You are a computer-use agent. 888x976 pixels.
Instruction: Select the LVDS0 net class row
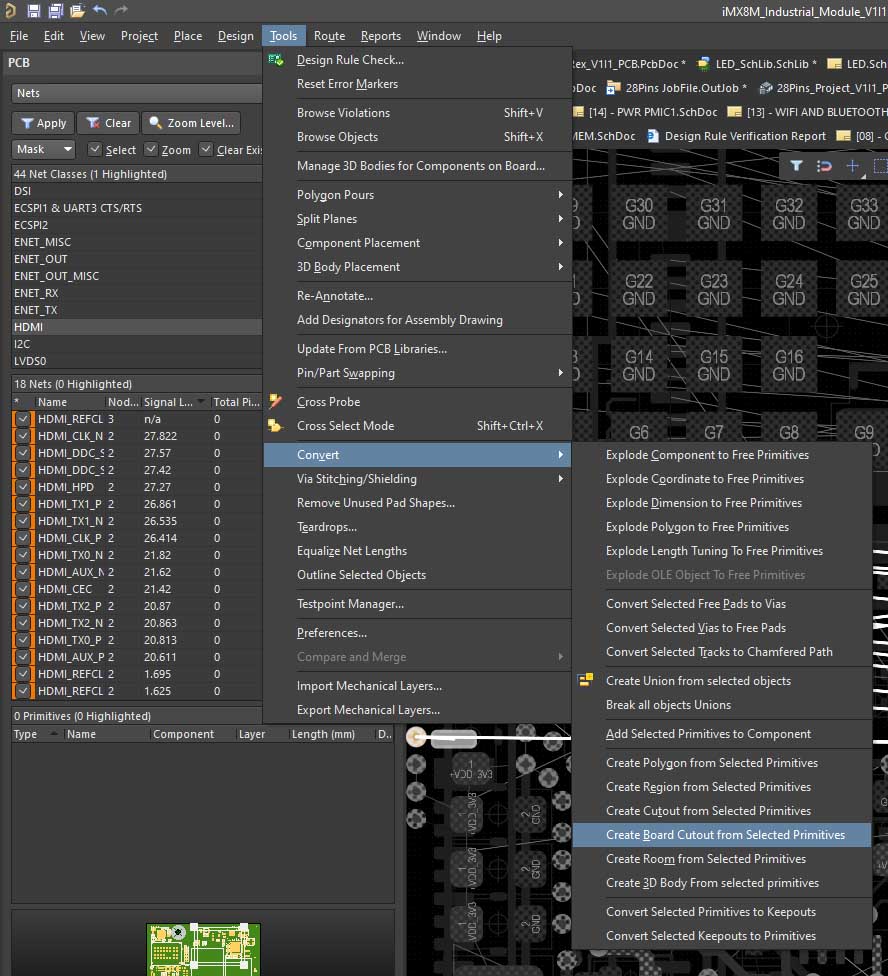point(30,361)
